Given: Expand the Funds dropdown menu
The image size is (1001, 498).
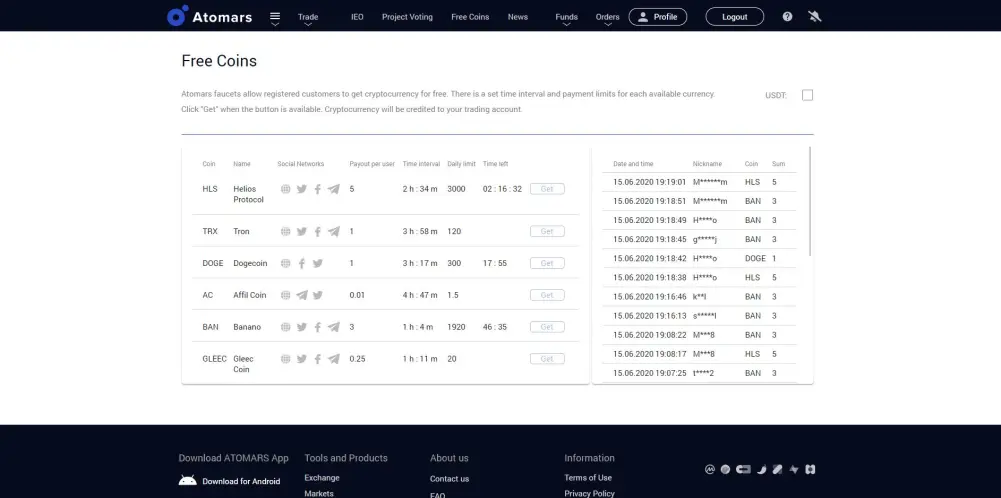Looking at the screenshot, I should (x=566, y=17).
